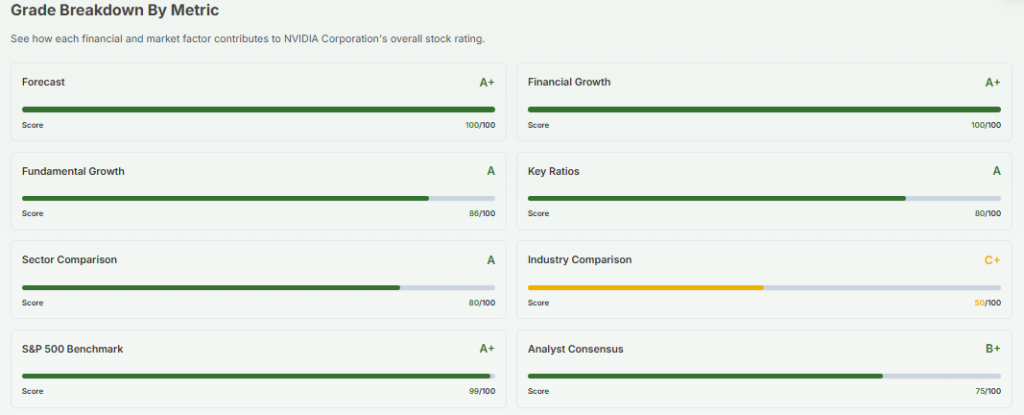Click the Sector Comparison metric title
This screenshot has height=415, width=1024.
click(x=69, y=259)
